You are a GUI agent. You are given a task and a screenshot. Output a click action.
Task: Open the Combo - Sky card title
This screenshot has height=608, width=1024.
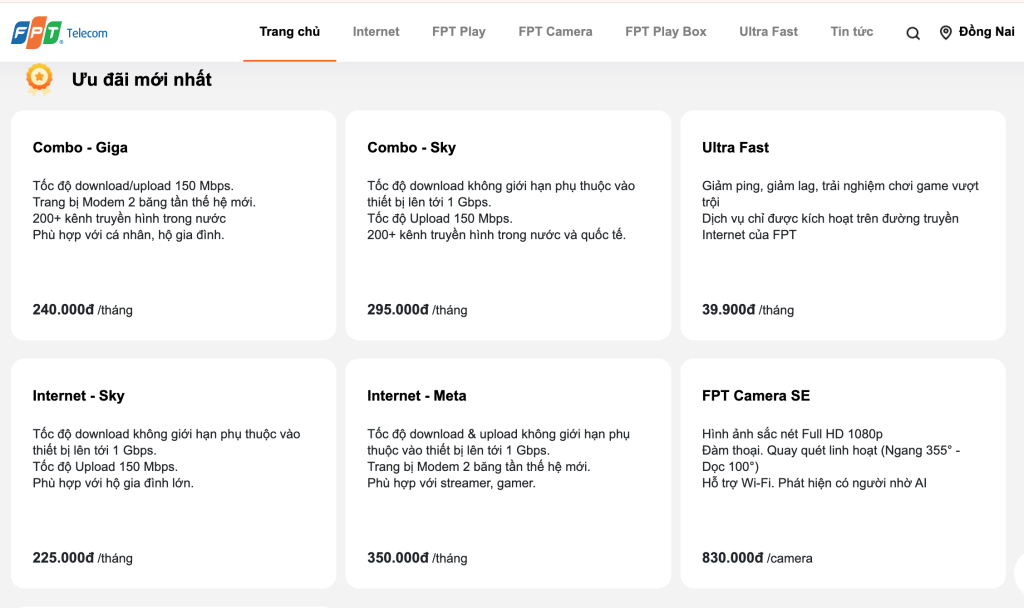click(411, 148)
